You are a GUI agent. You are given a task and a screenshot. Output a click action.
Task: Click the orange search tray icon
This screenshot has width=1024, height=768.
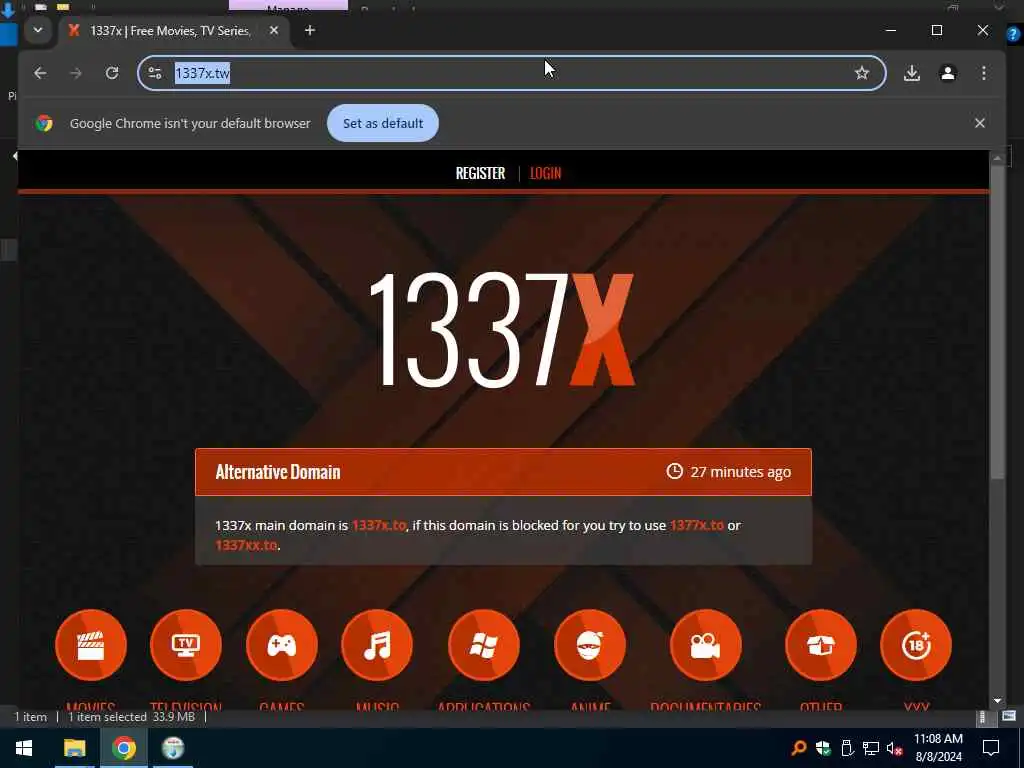coord(799,748)
